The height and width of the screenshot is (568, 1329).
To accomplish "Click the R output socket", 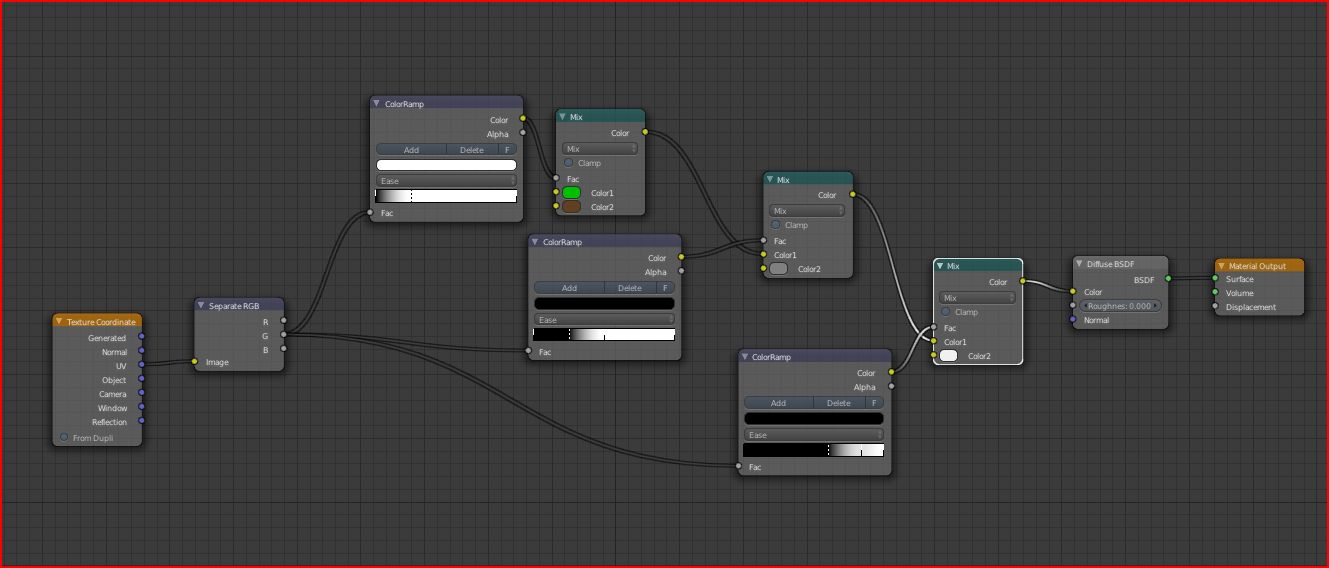I will (283, 321).
